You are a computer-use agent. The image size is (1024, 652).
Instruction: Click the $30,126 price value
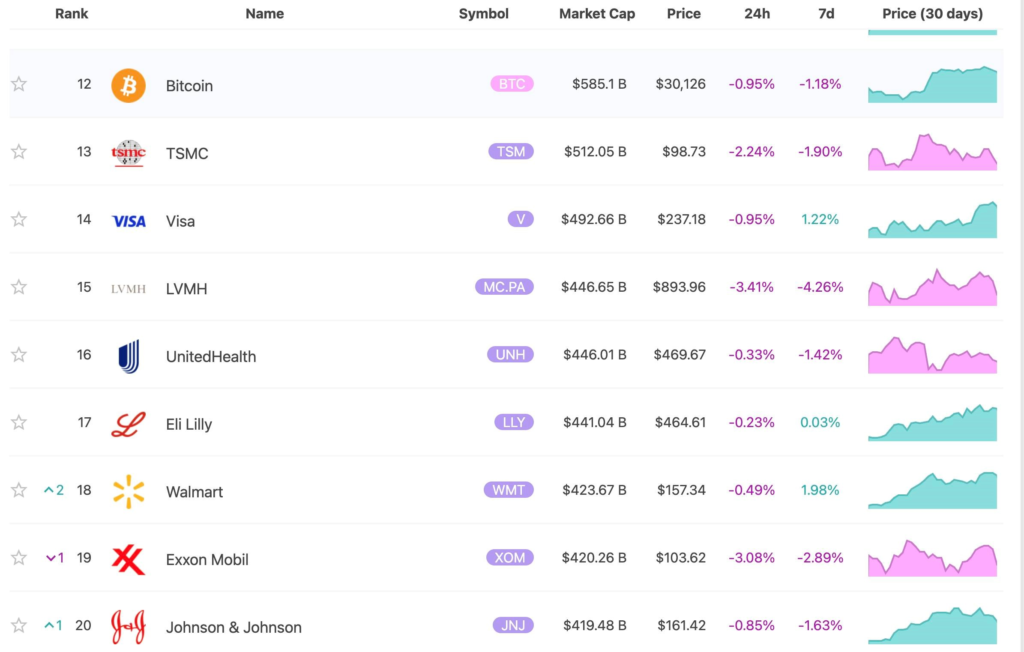coord(680,84)
